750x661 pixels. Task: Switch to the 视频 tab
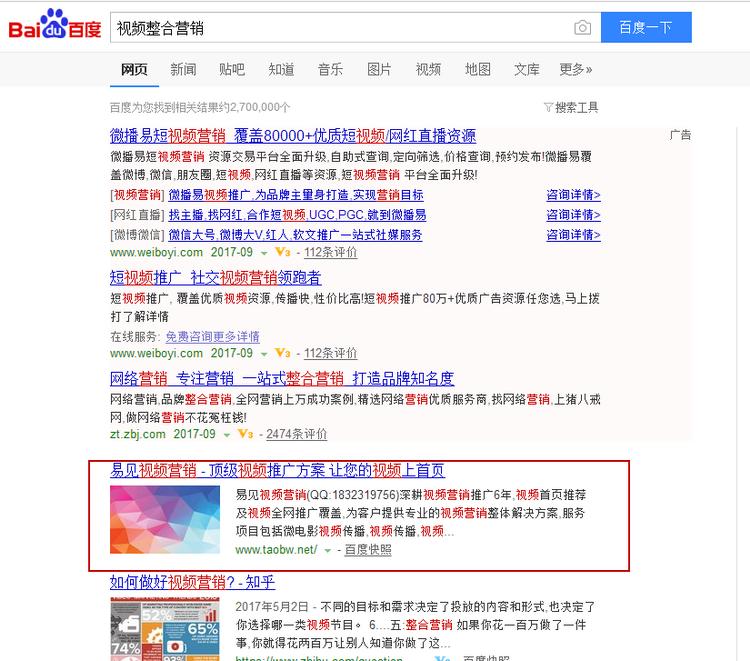[428, 70]
